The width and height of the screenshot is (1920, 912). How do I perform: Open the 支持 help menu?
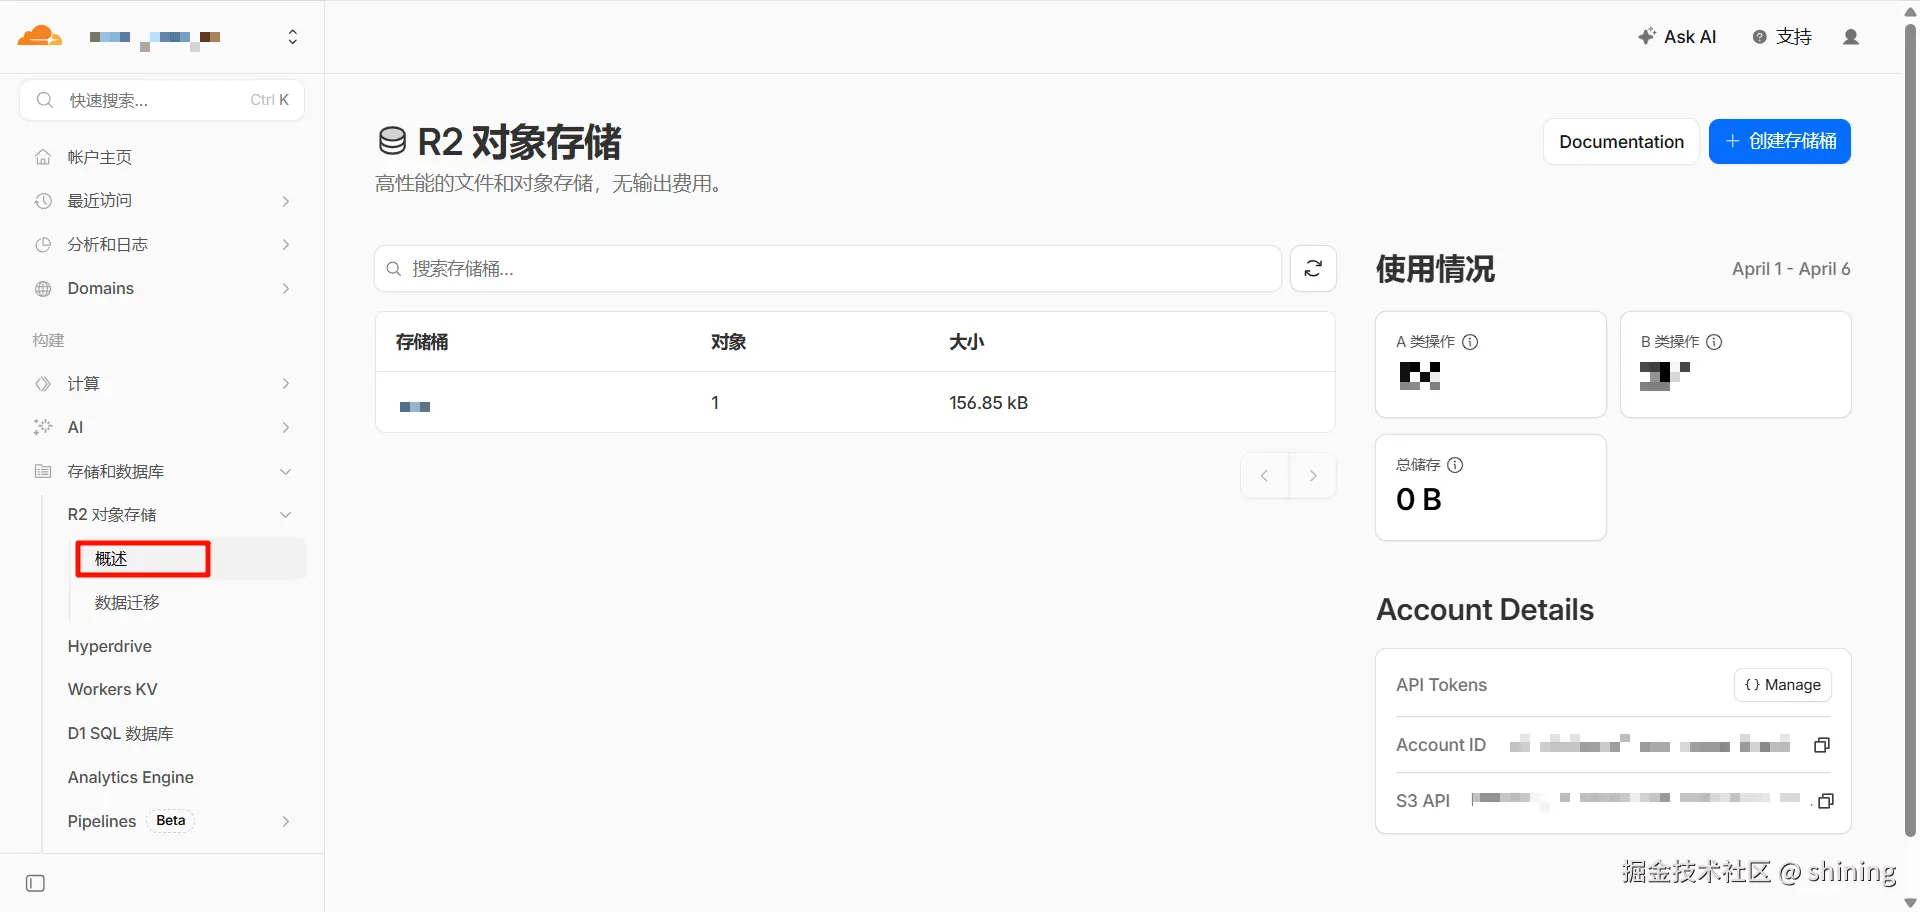point(1782,37)
